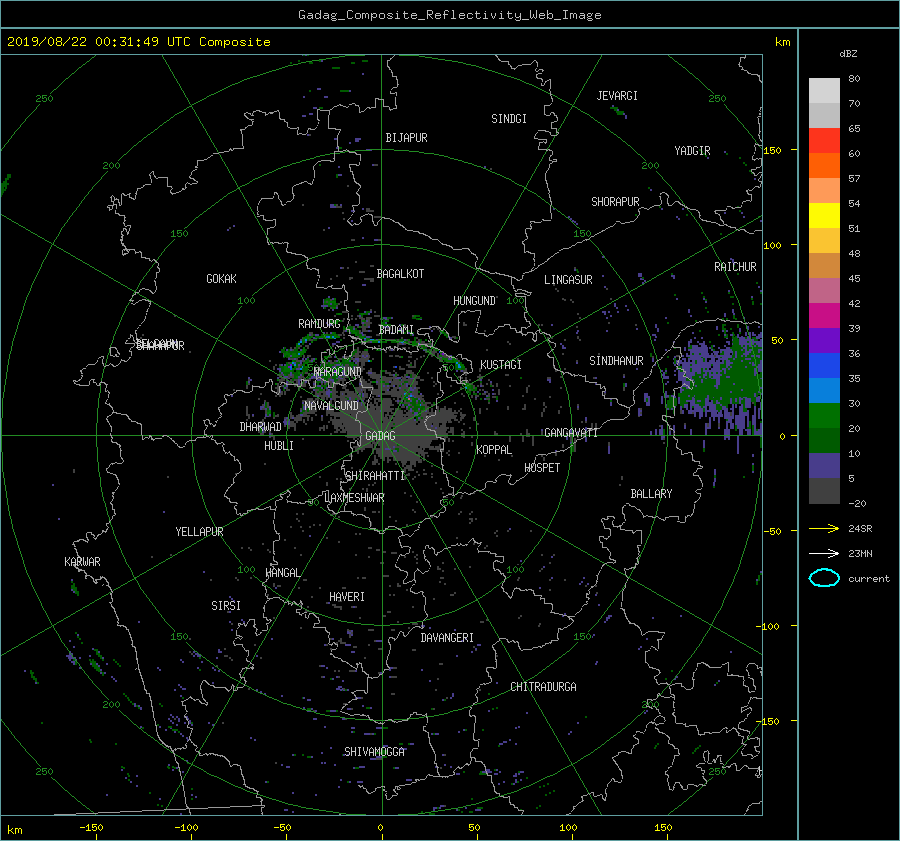The height and width of the screenshot is (841, 900).
Task: Click the dBZ legend heading
Action: click(848, 54)
